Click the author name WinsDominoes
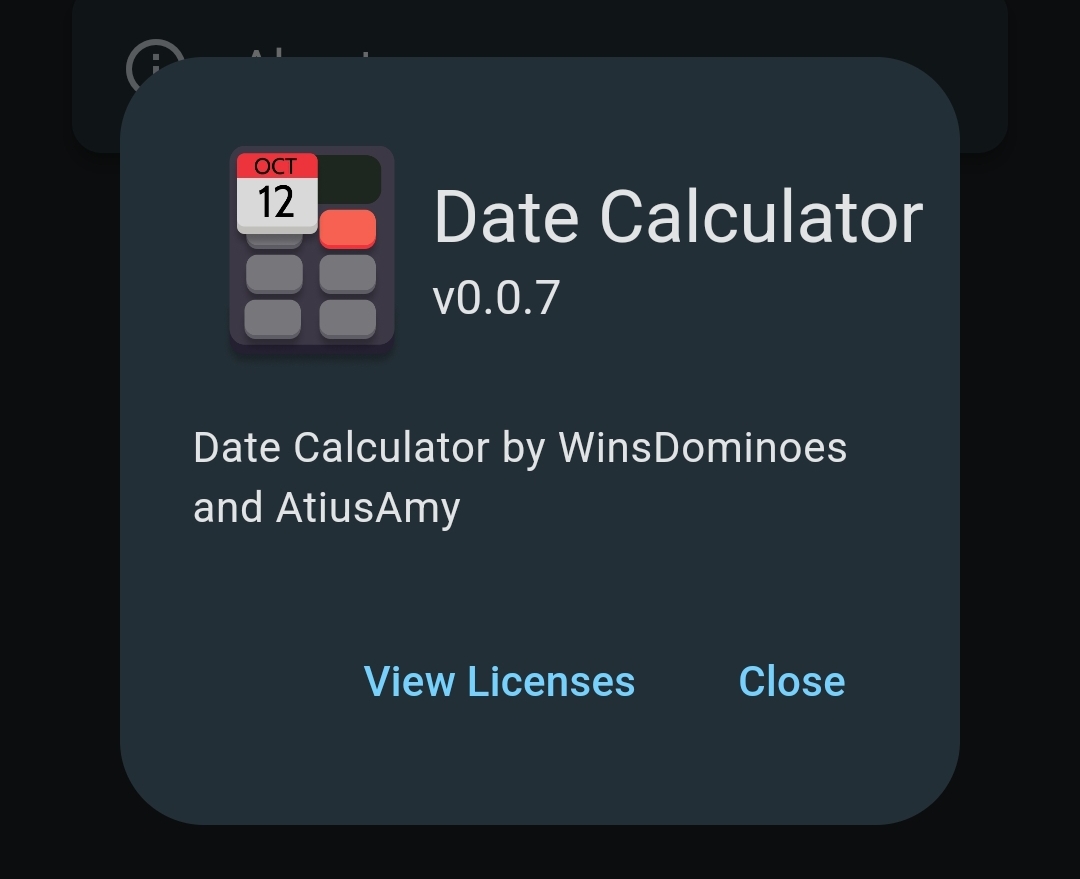Screen dimensions: 1080x879 702,448
